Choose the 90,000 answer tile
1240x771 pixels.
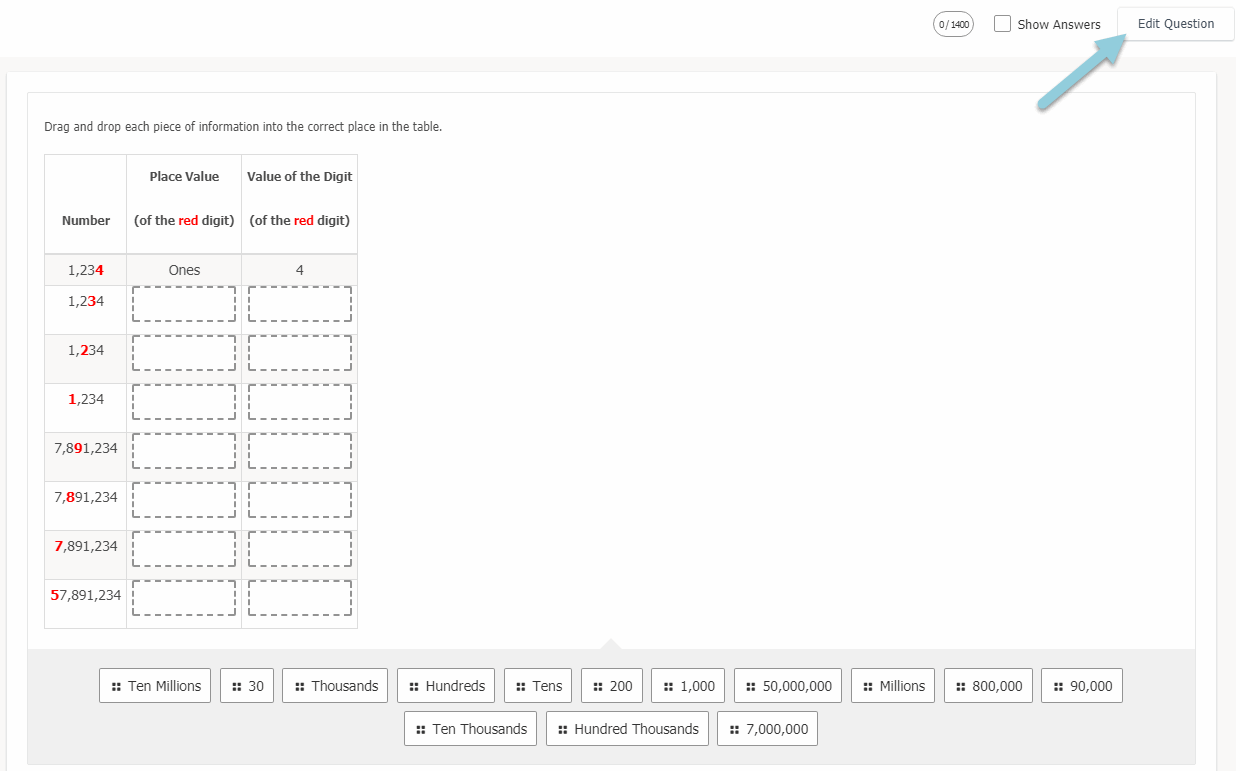[1083, 686]
